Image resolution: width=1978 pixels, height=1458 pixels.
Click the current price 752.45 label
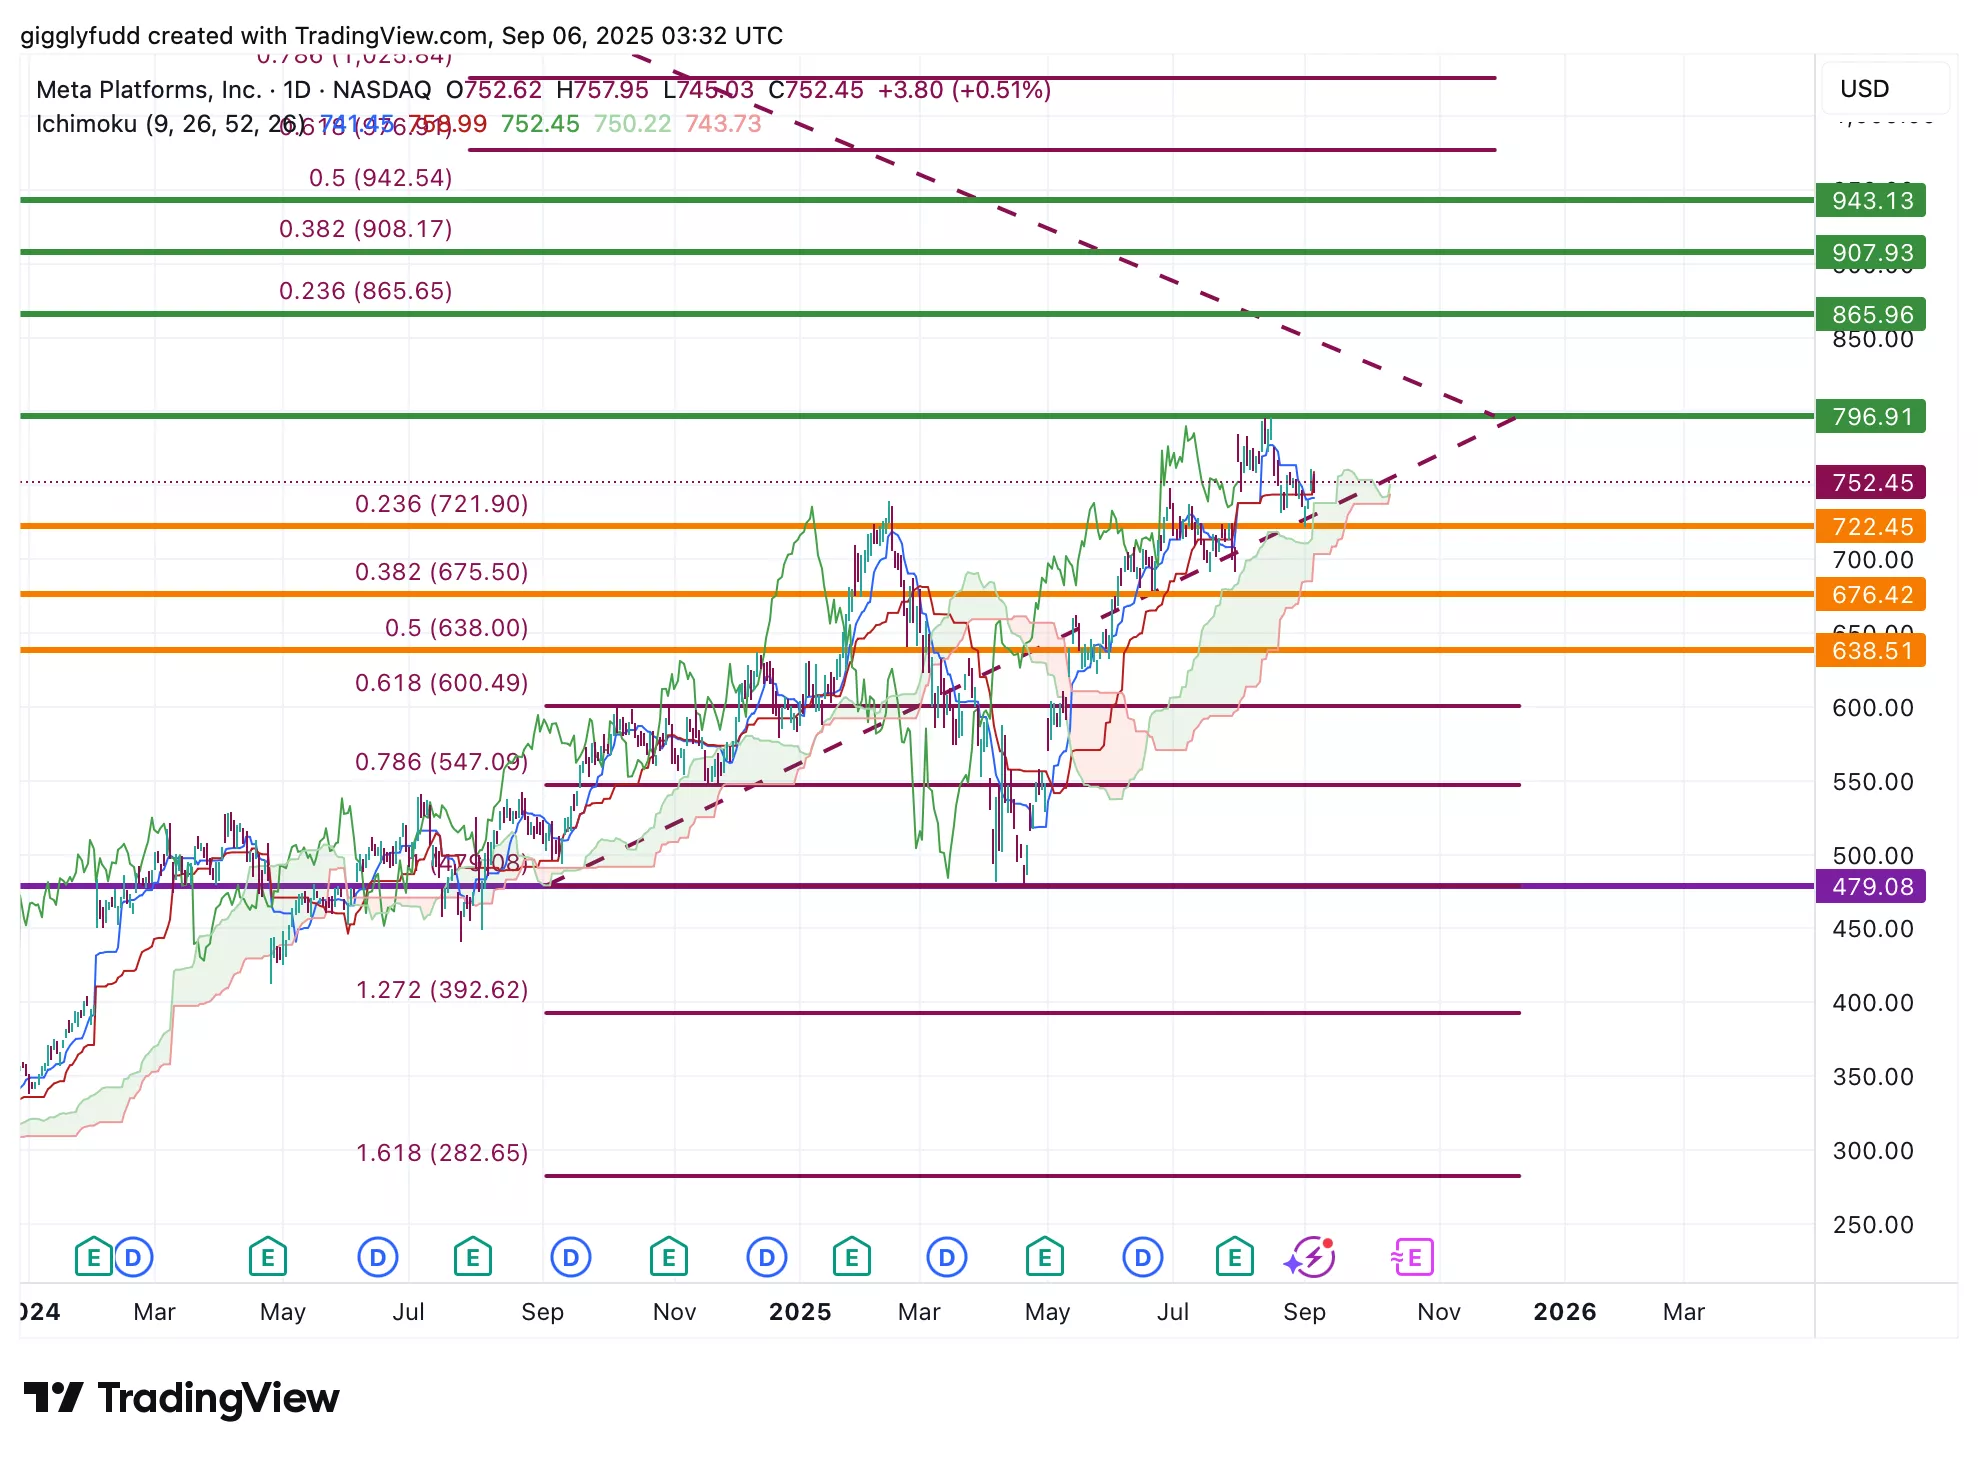[1871, 482]
